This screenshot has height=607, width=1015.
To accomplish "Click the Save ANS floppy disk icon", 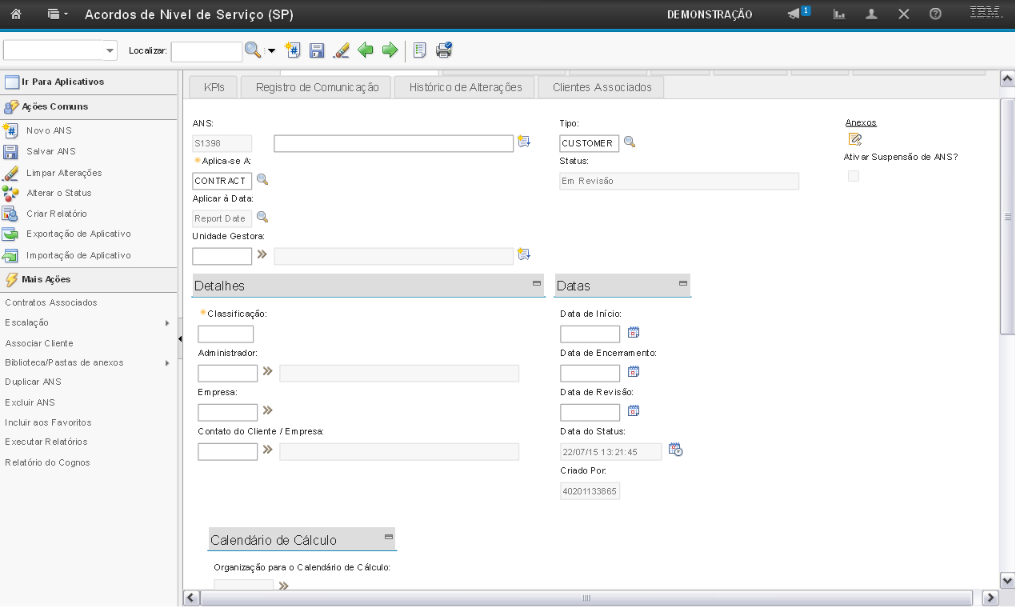I will [317, 50].
